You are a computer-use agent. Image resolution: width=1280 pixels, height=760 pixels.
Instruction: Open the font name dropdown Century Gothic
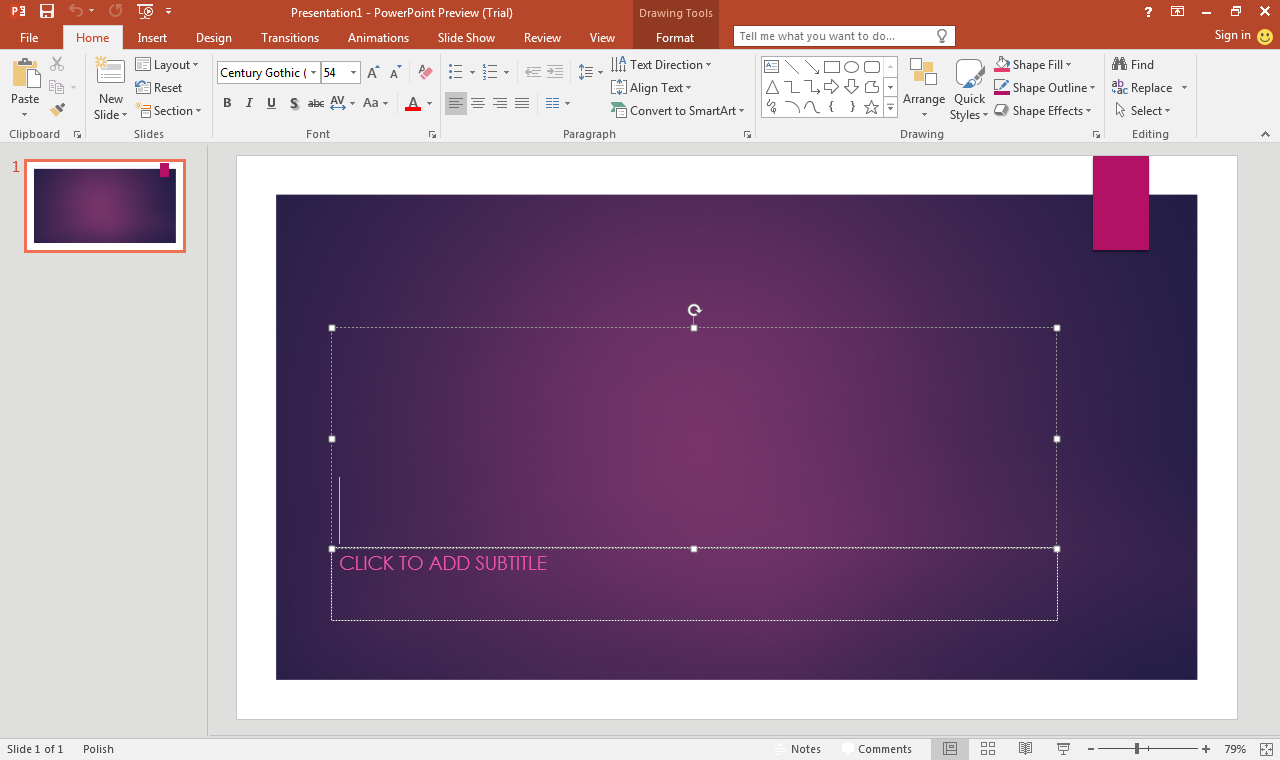point(313,73)
